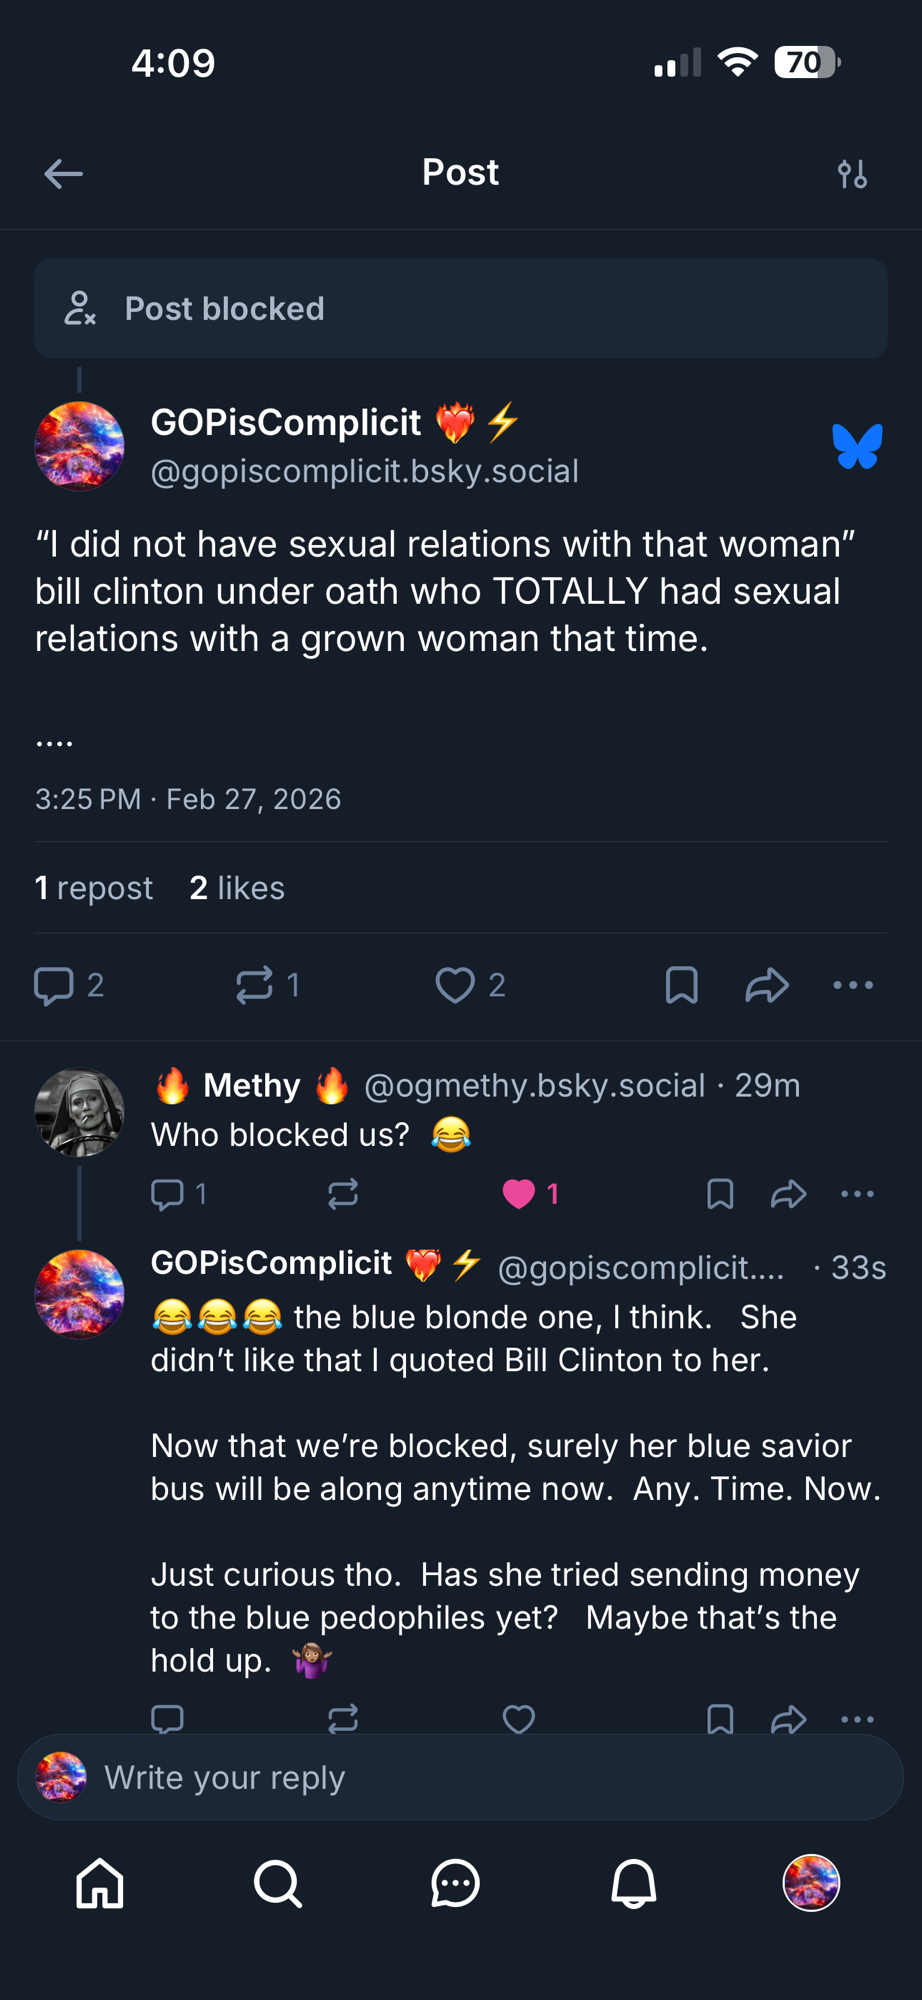Screen dimensions: 922x2000
Task: Reply to the main post via comment icon
Action: (54, 985)
